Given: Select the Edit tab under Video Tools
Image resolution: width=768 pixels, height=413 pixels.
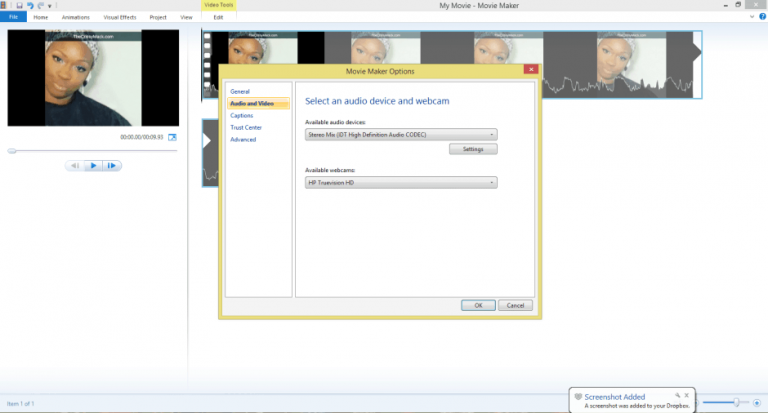Looking at the screenshot, I should (x=218, y=17).
